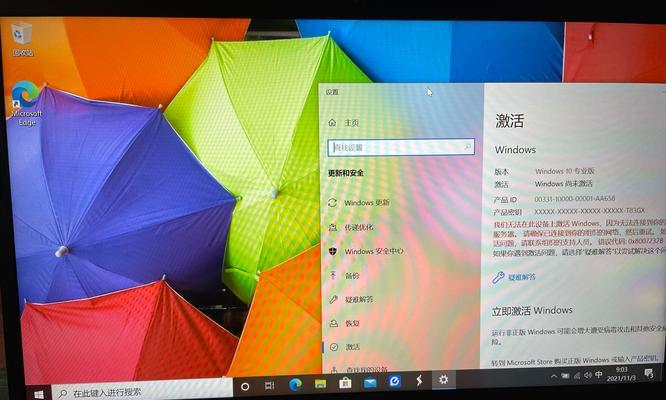The image size is (666, 400).
Task: Open Cortana circle icon on taskbar
Action: click(245, 387)
